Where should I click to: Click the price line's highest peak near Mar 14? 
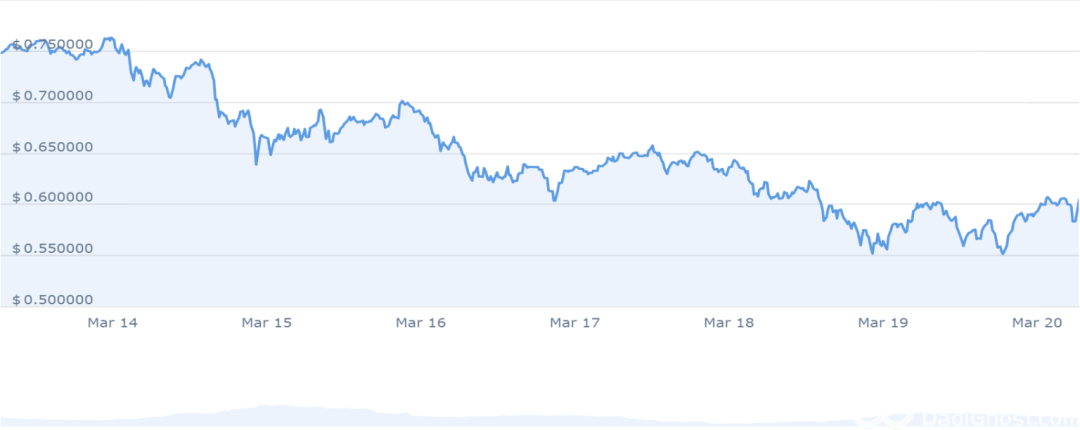tap(108, 39)
